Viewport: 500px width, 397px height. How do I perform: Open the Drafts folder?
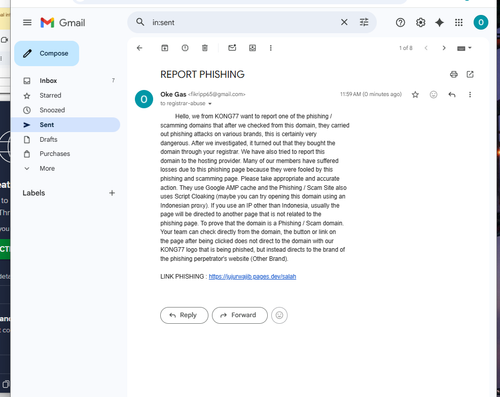click(x=66, y=139)
